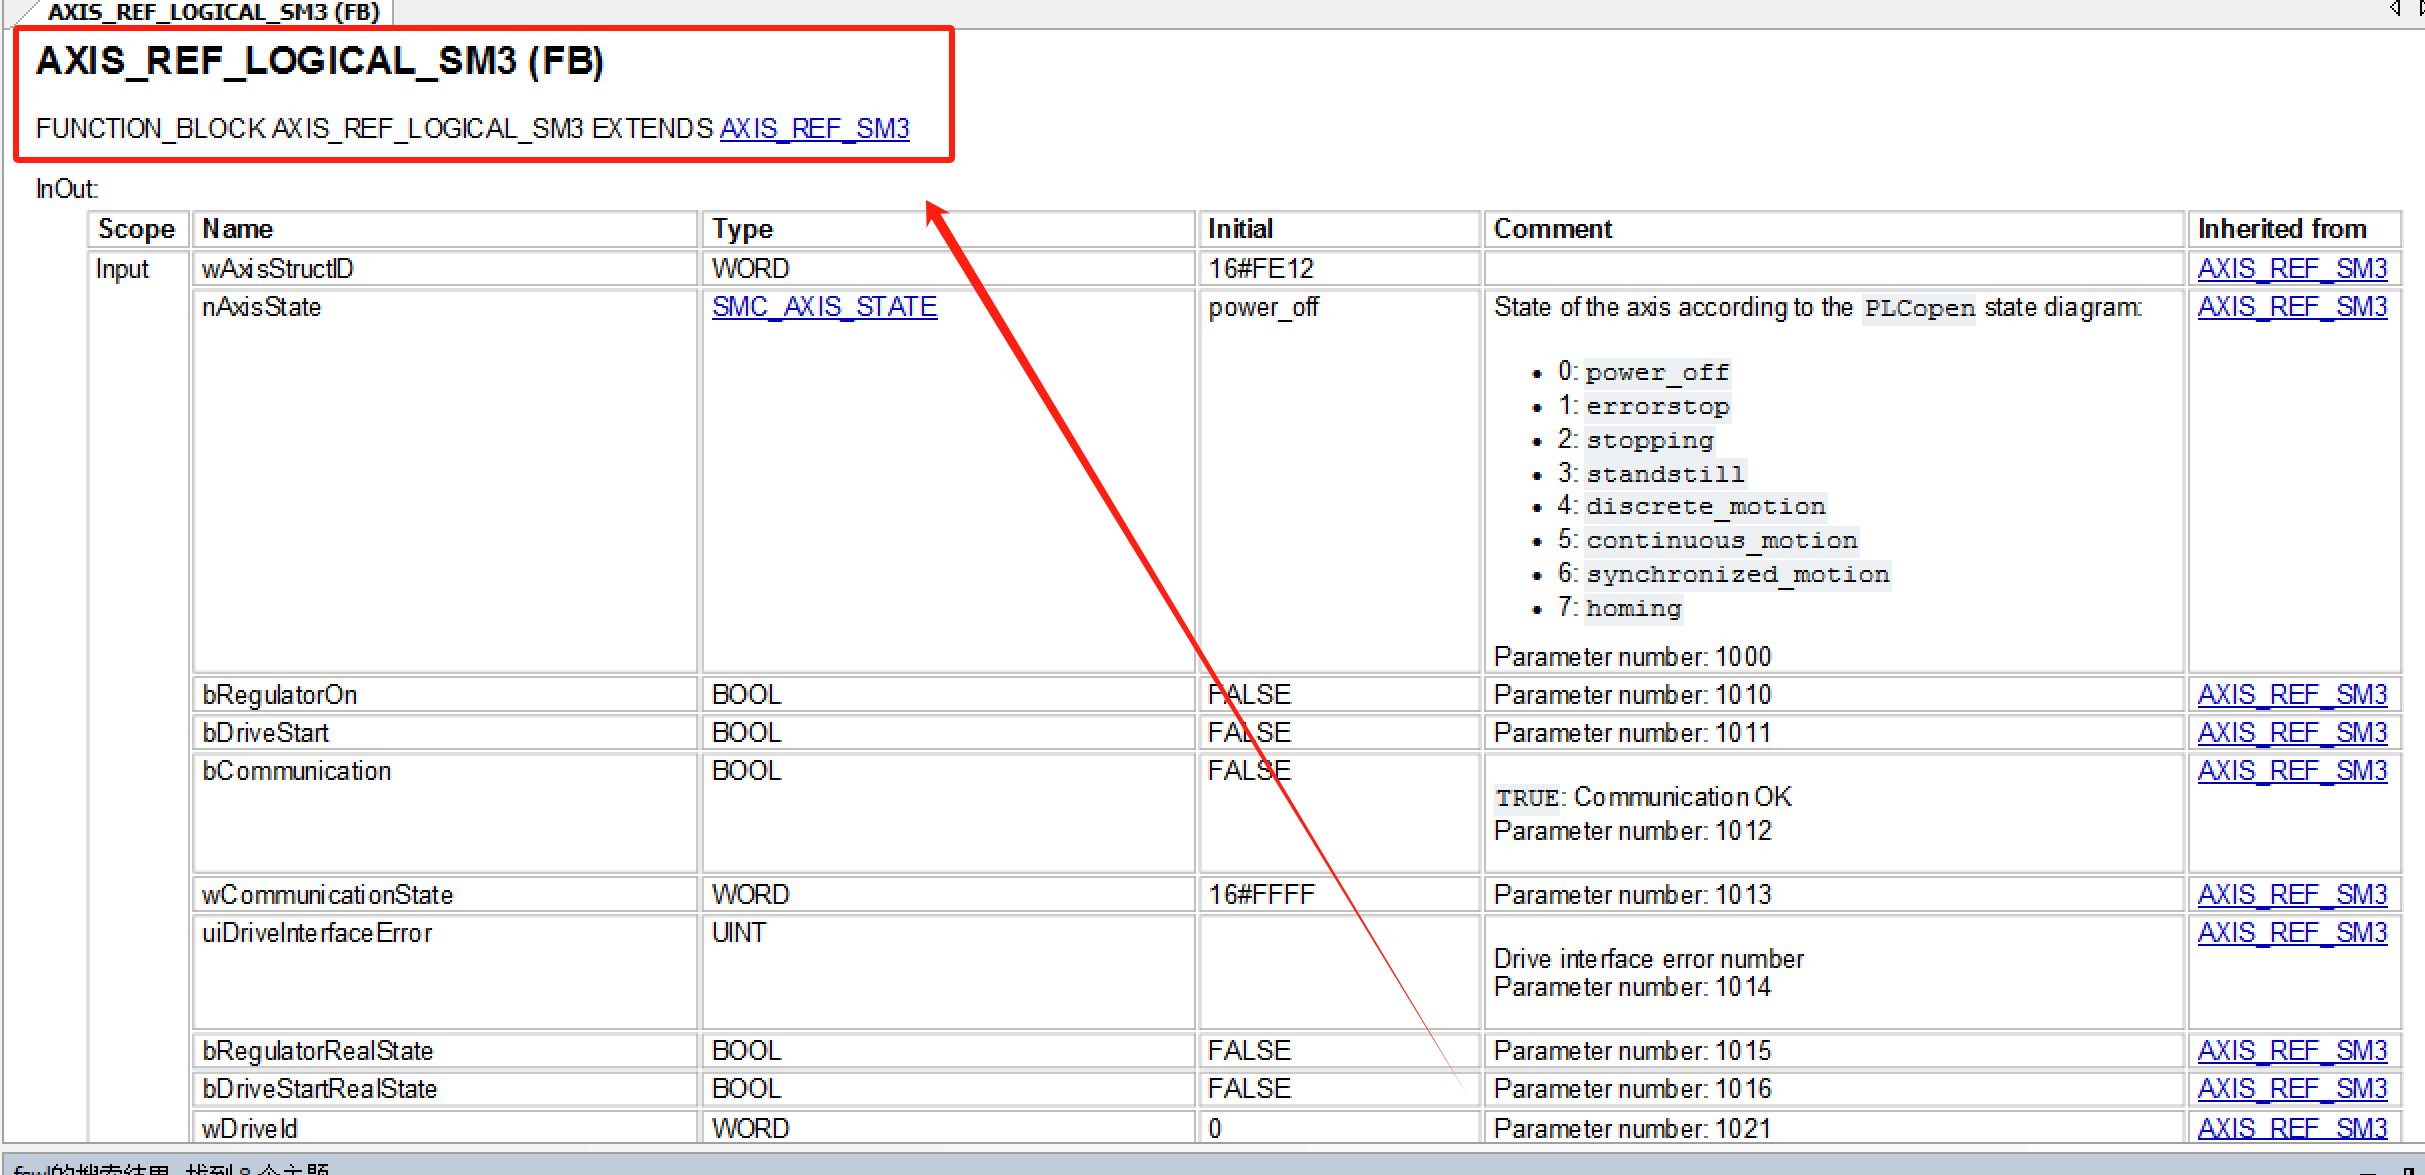The width and height of the screenshot is (2425, 1175).
Task: Select the nAxisState name cell
Action: point(444,481)
